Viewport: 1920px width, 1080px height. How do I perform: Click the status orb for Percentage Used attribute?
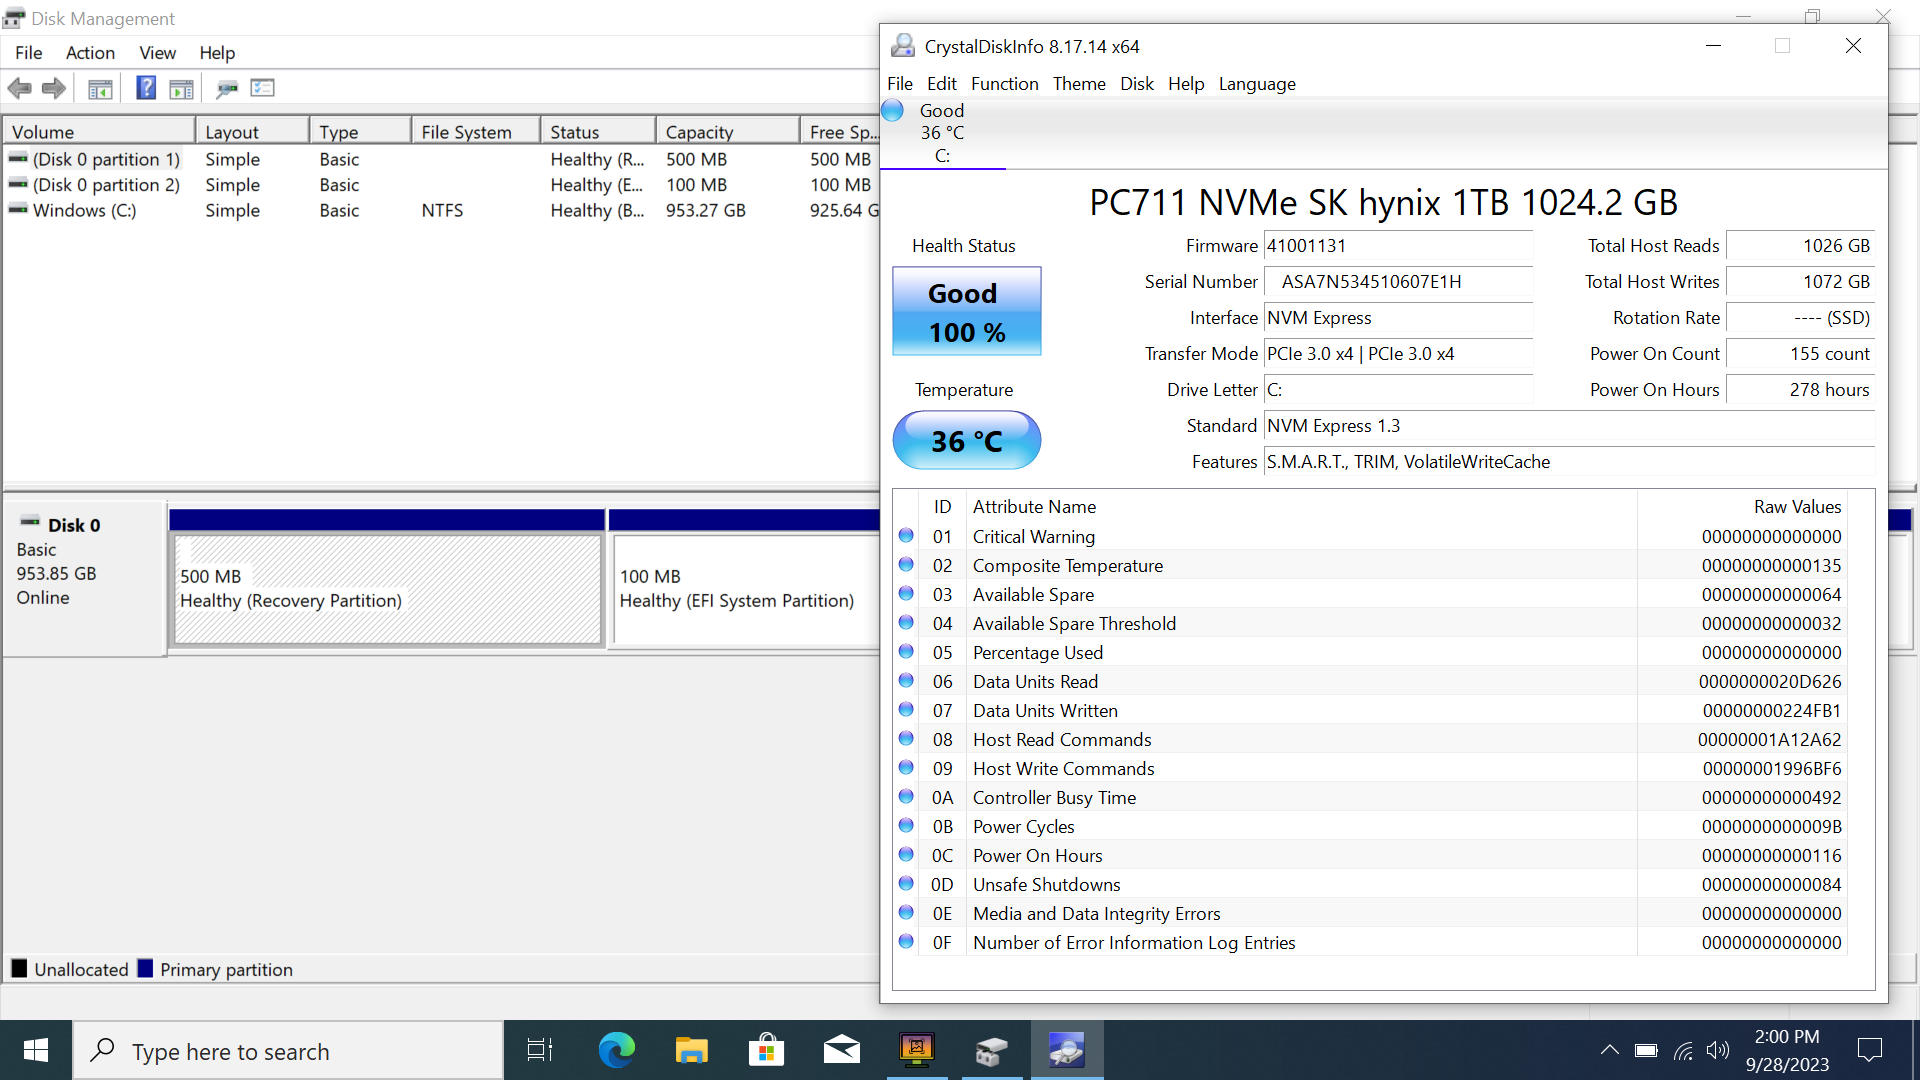(906, 652)
